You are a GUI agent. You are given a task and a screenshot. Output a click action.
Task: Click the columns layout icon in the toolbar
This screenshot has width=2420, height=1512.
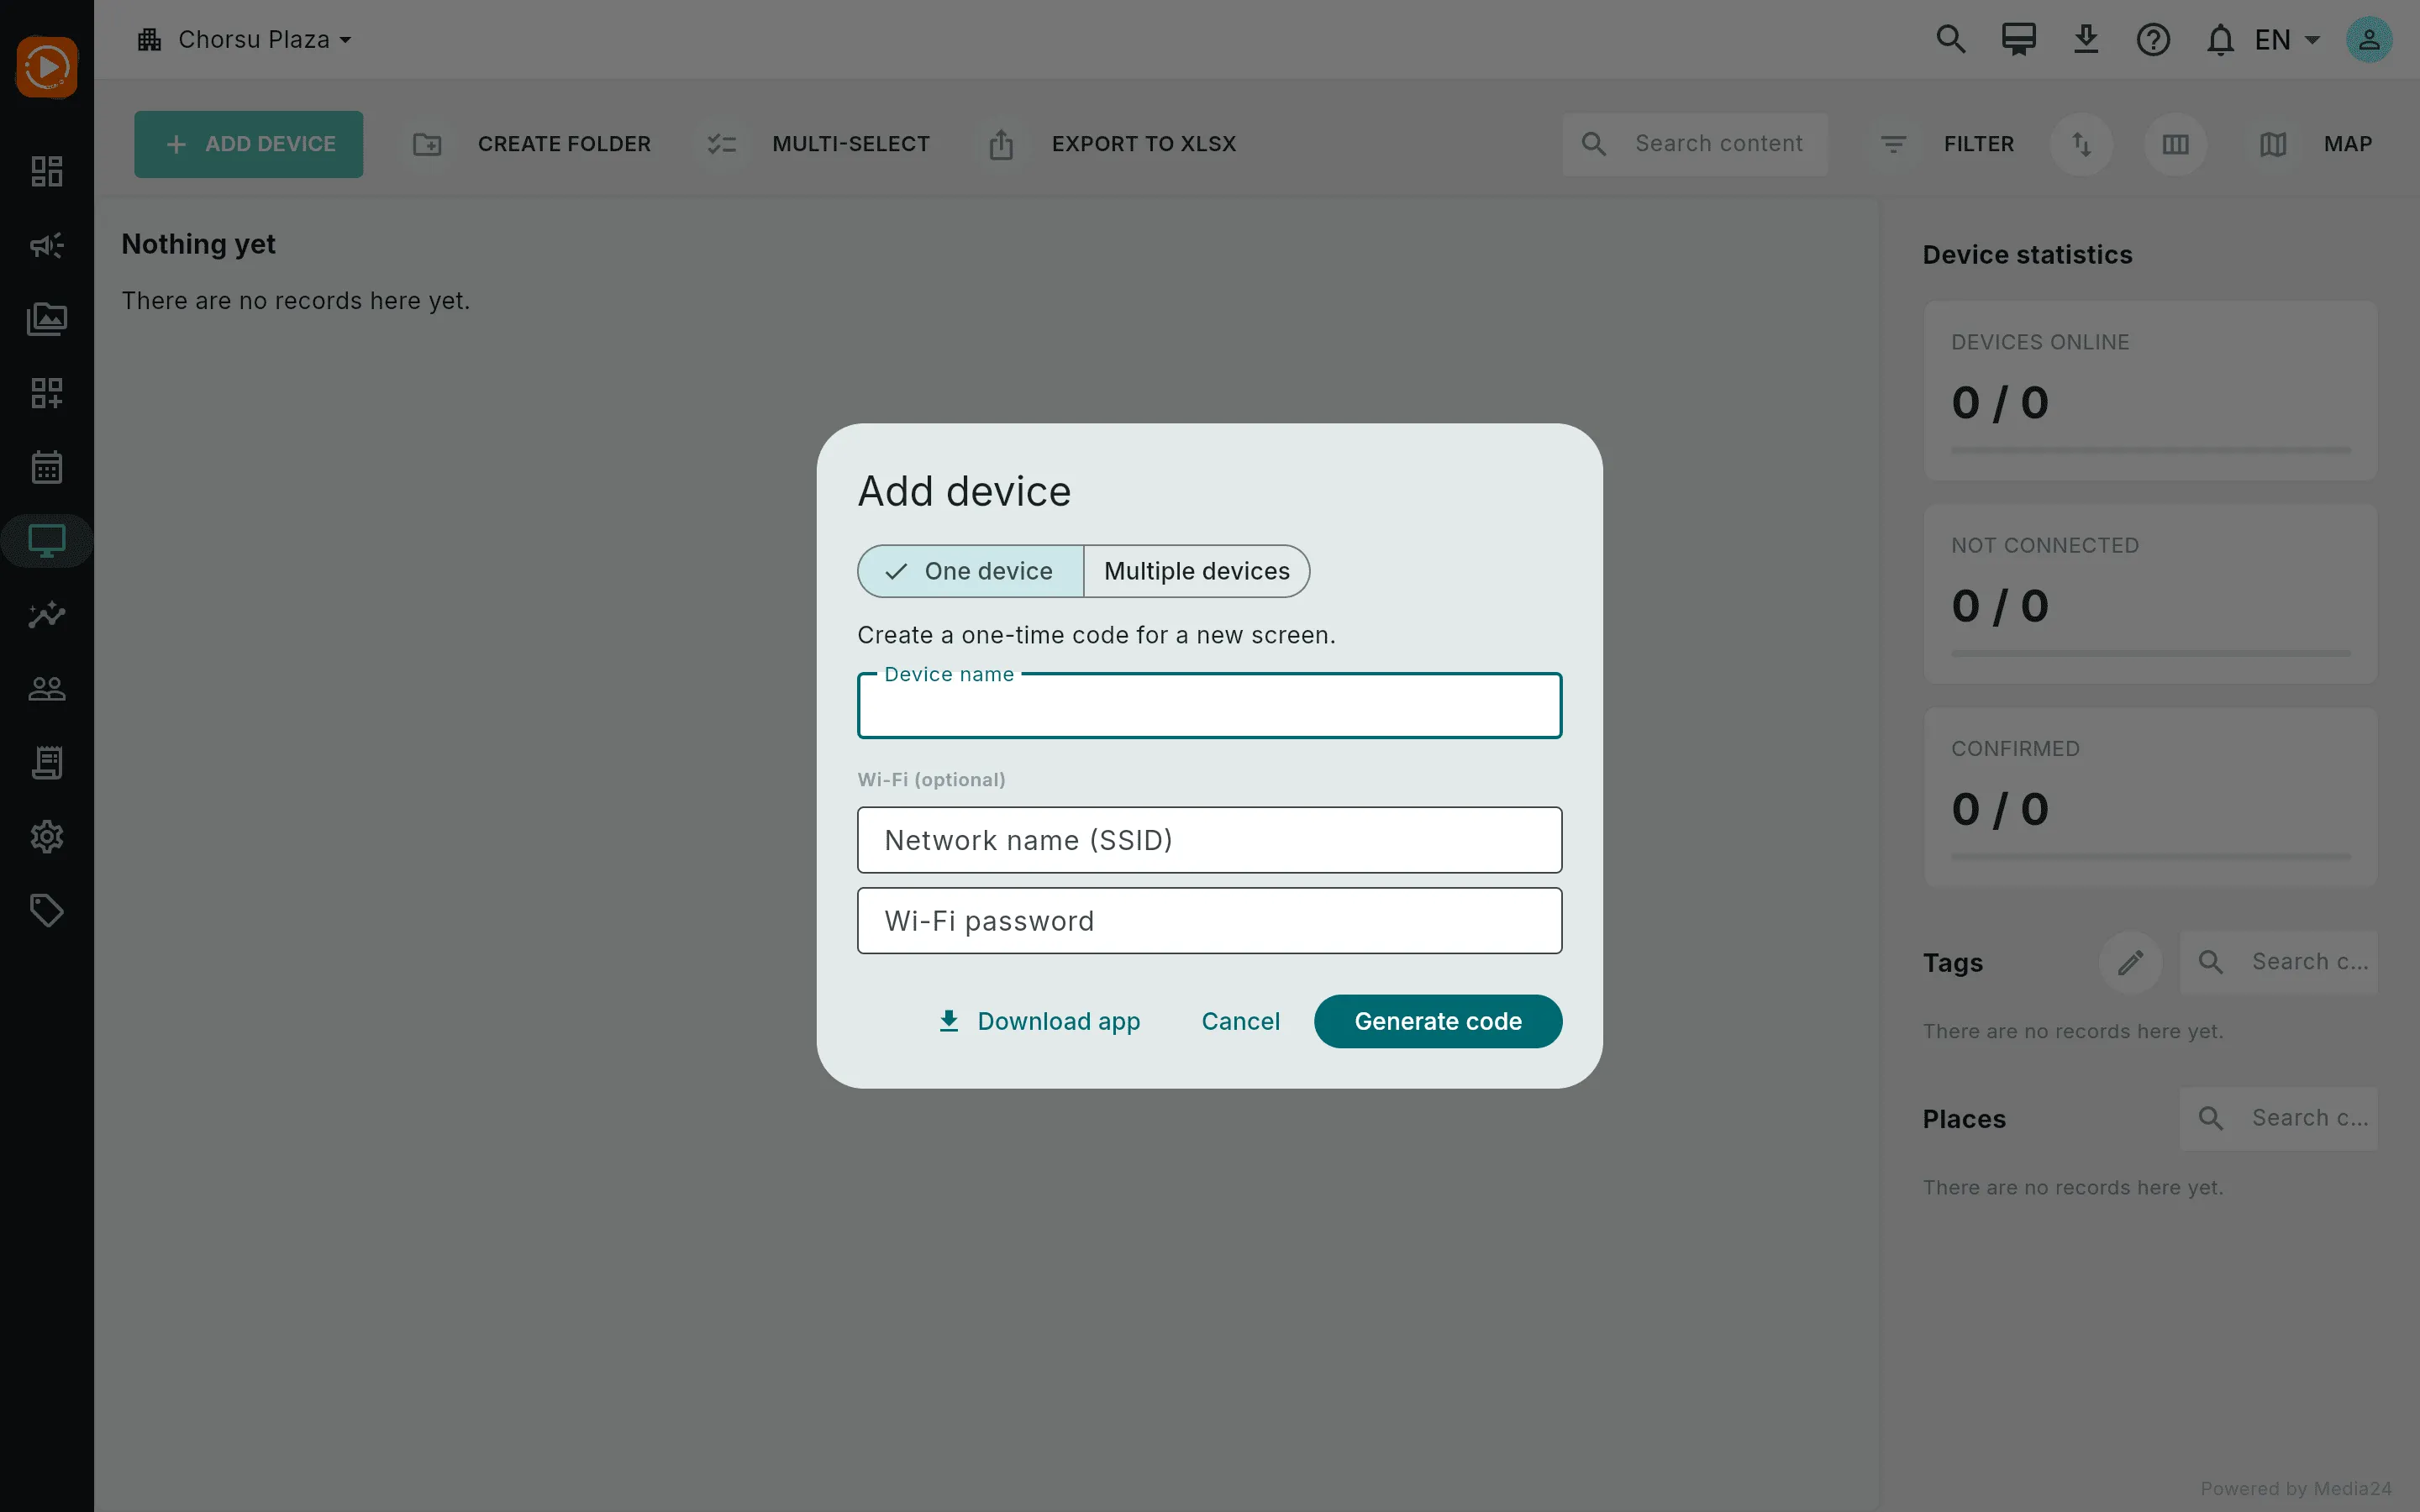click(2175, 144)
